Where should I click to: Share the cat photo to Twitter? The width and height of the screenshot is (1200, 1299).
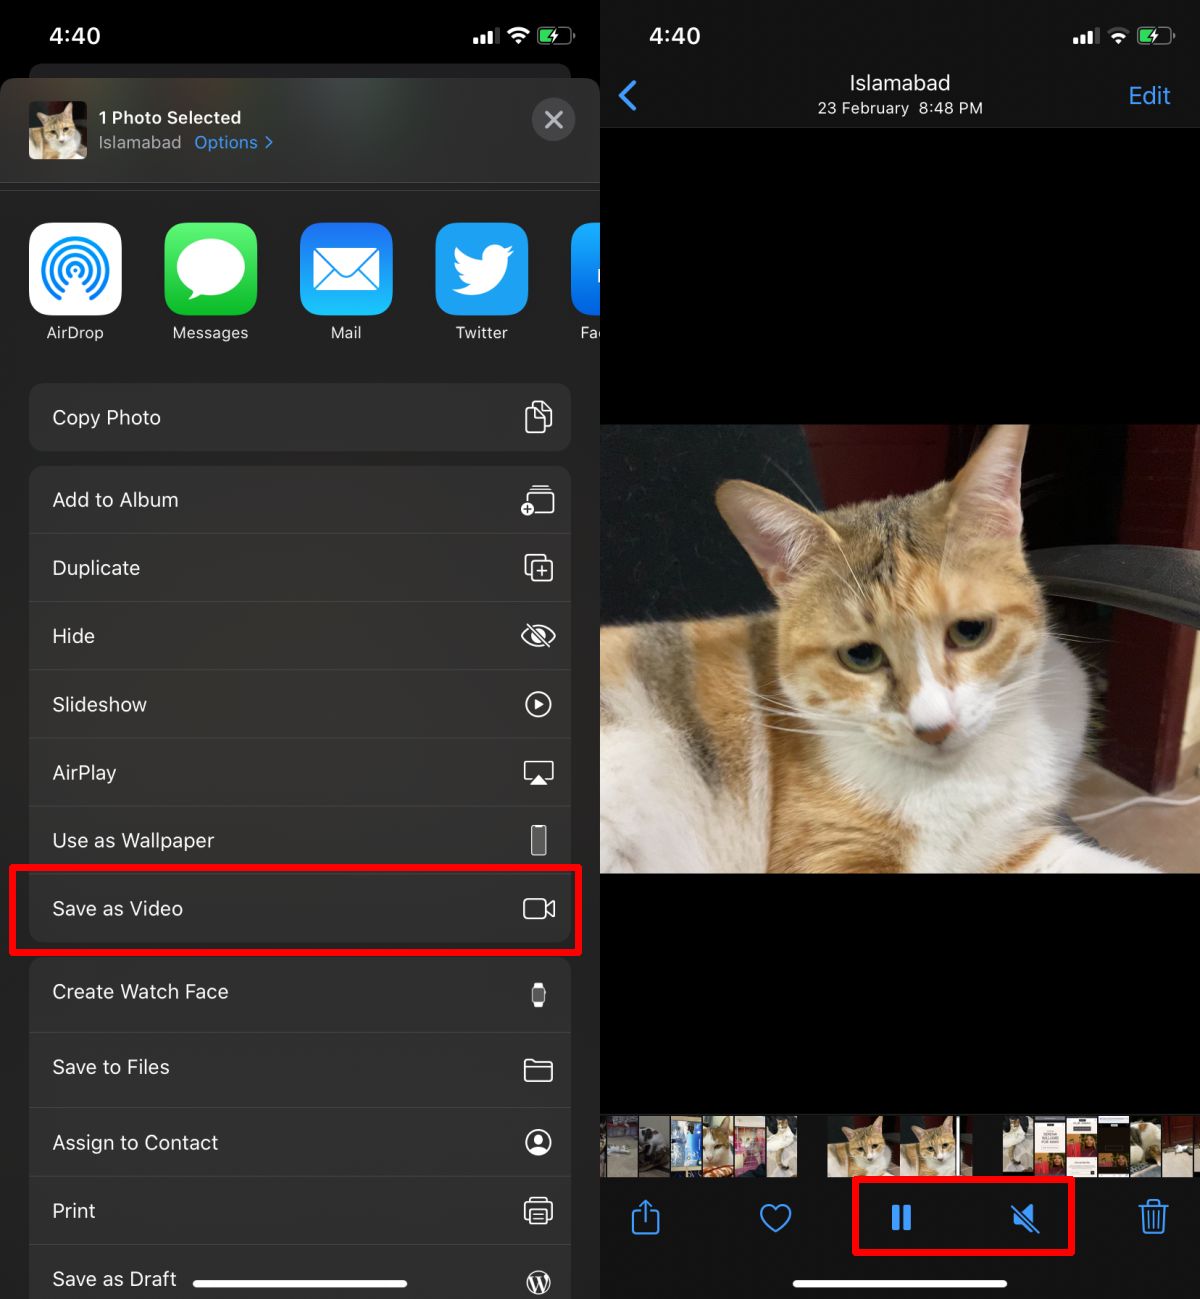click(481, 268)
